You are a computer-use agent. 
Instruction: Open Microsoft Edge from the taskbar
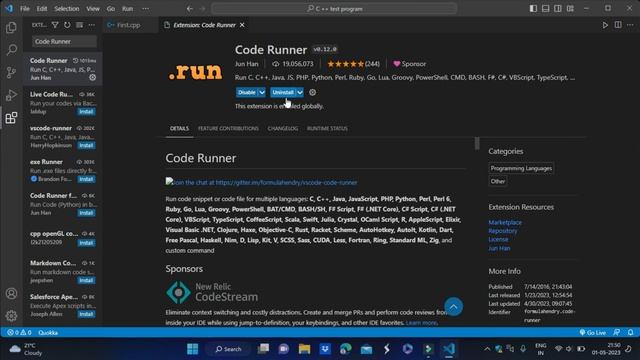(346, 349)
